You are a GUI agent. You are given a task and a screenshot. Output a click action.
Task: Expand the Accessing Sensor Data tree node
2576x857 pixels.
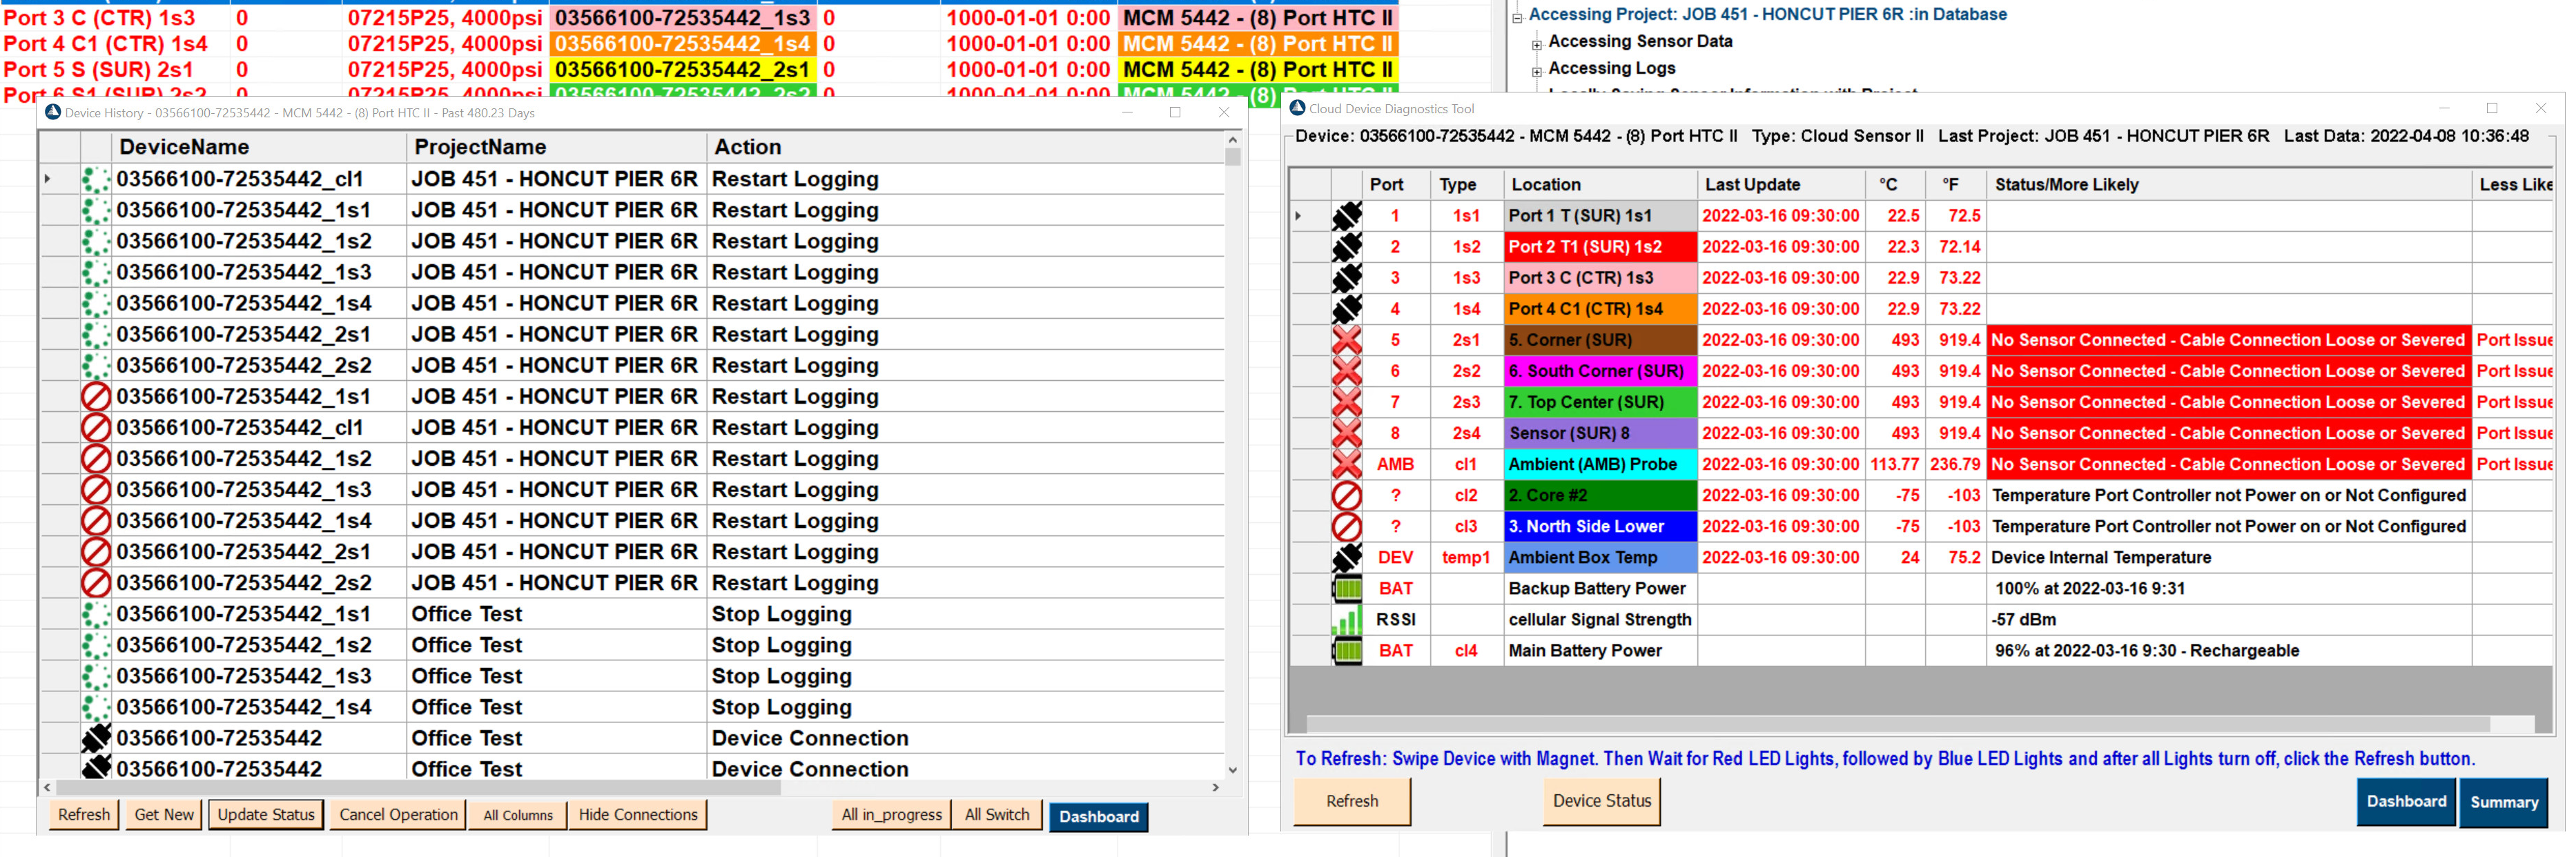pos(1536,44)
